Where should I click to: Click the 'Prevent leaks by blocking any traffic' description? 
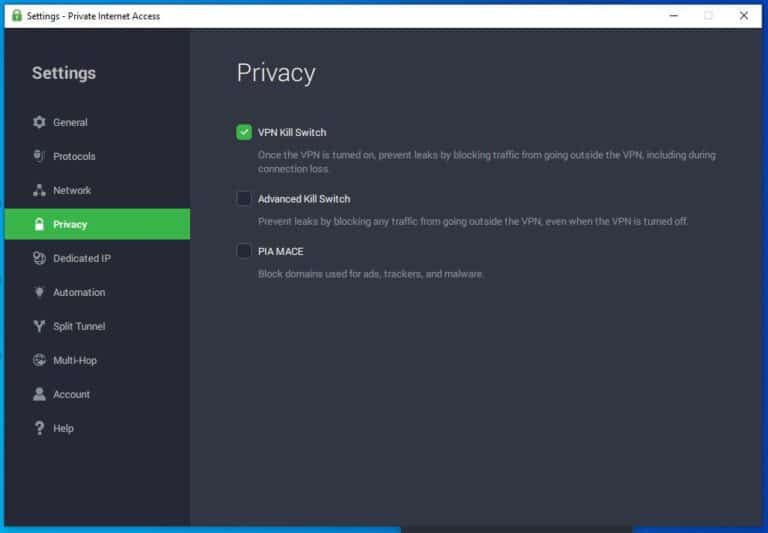pos(473,221)
